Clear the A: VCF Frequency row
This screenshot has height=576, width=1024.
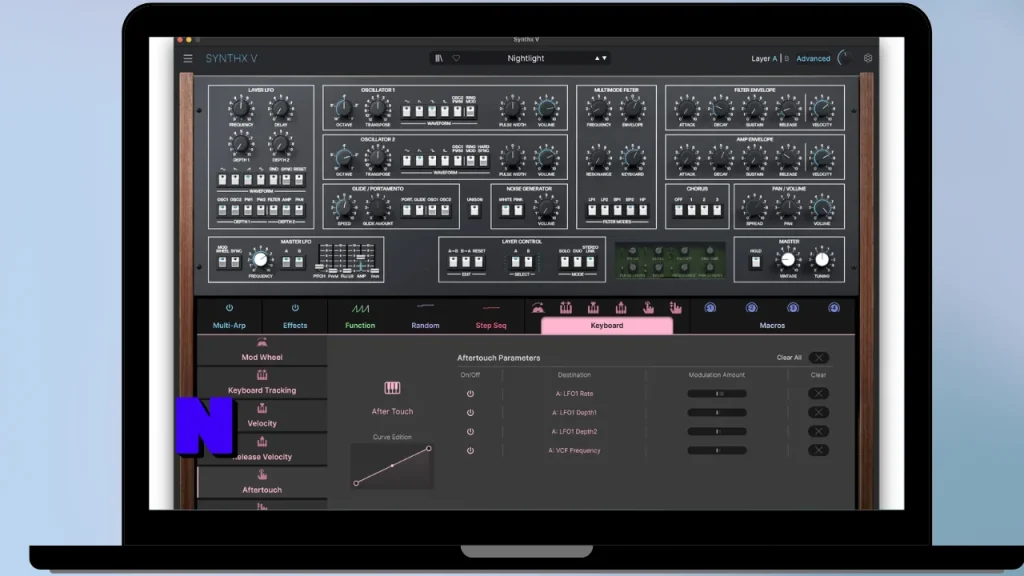tap(818, 450)
